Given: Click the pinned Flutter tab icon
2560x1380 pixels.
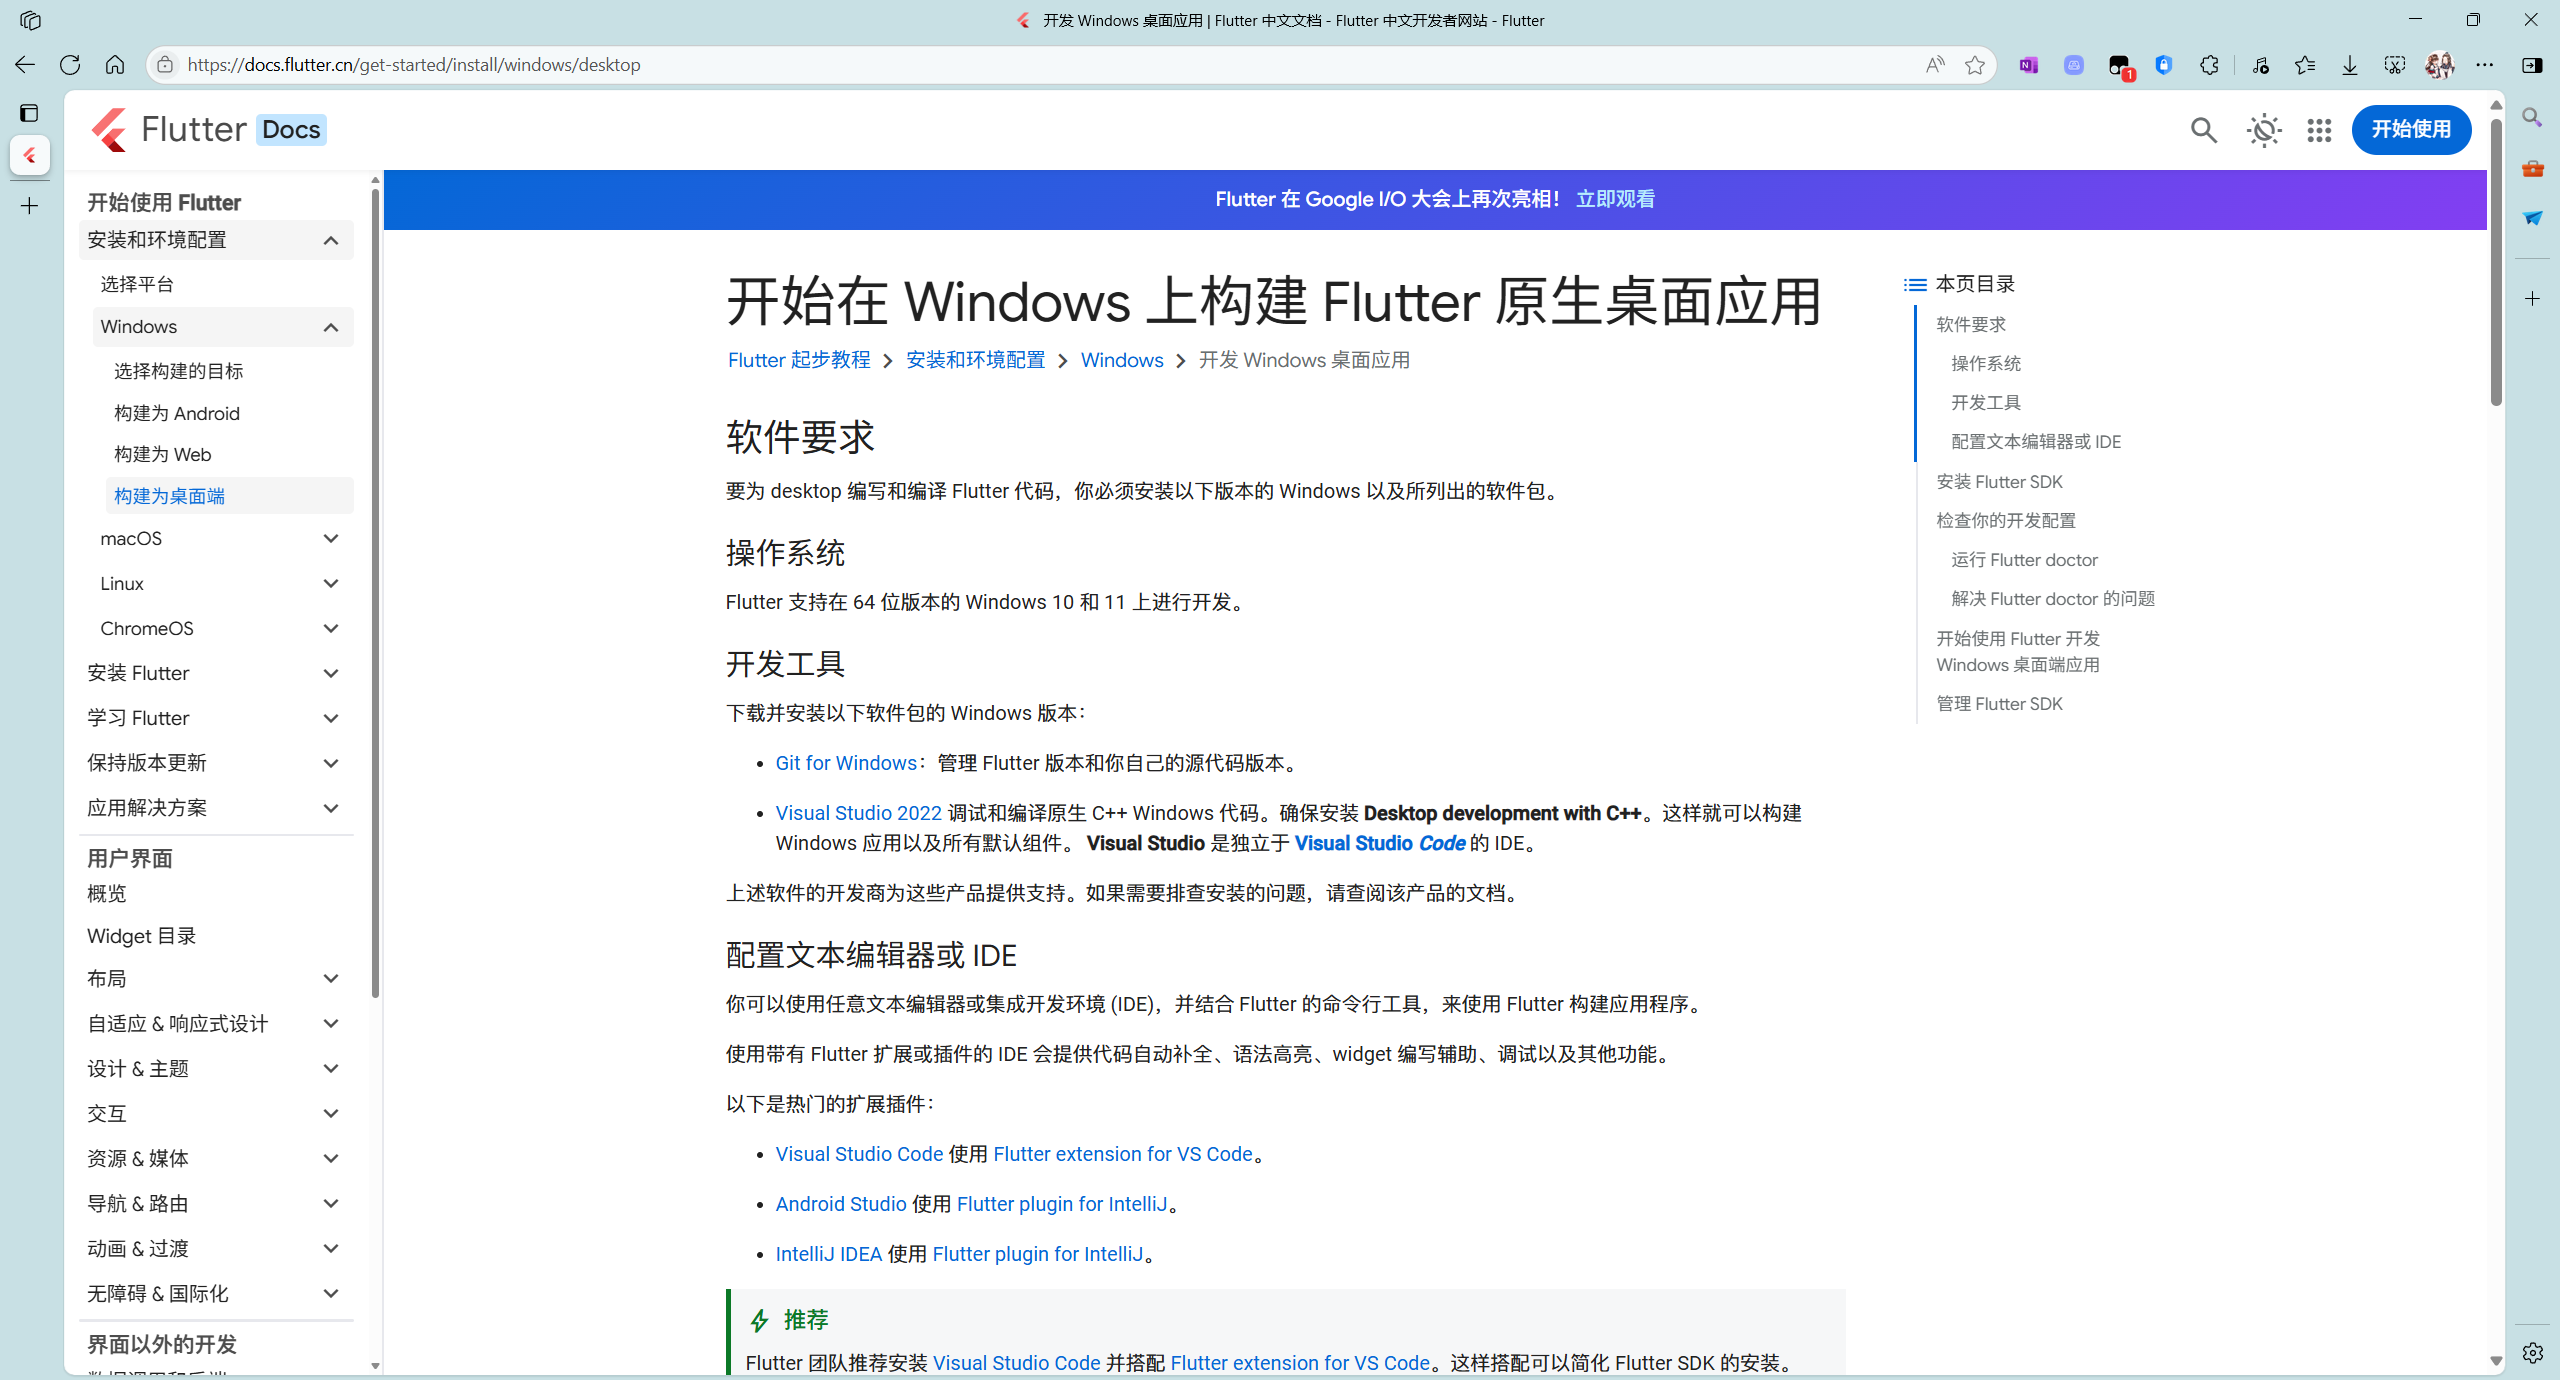Looking at the screenshot, I should [x=30, y=155].
